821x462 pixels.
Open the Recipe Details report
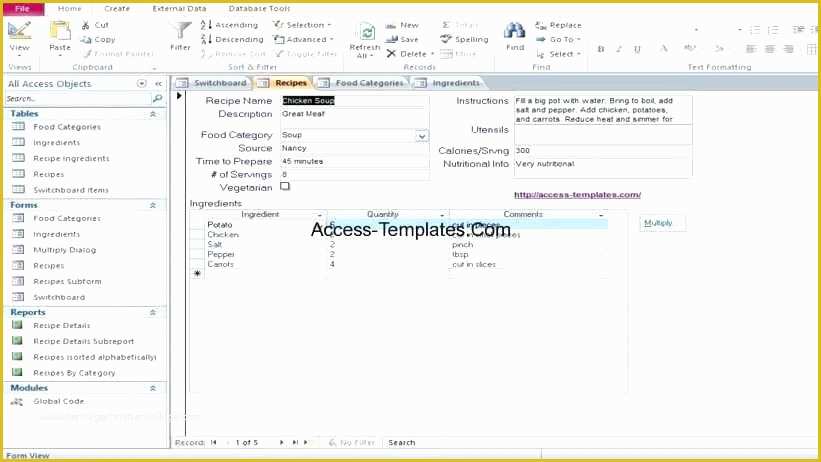(x=62, y=325)
